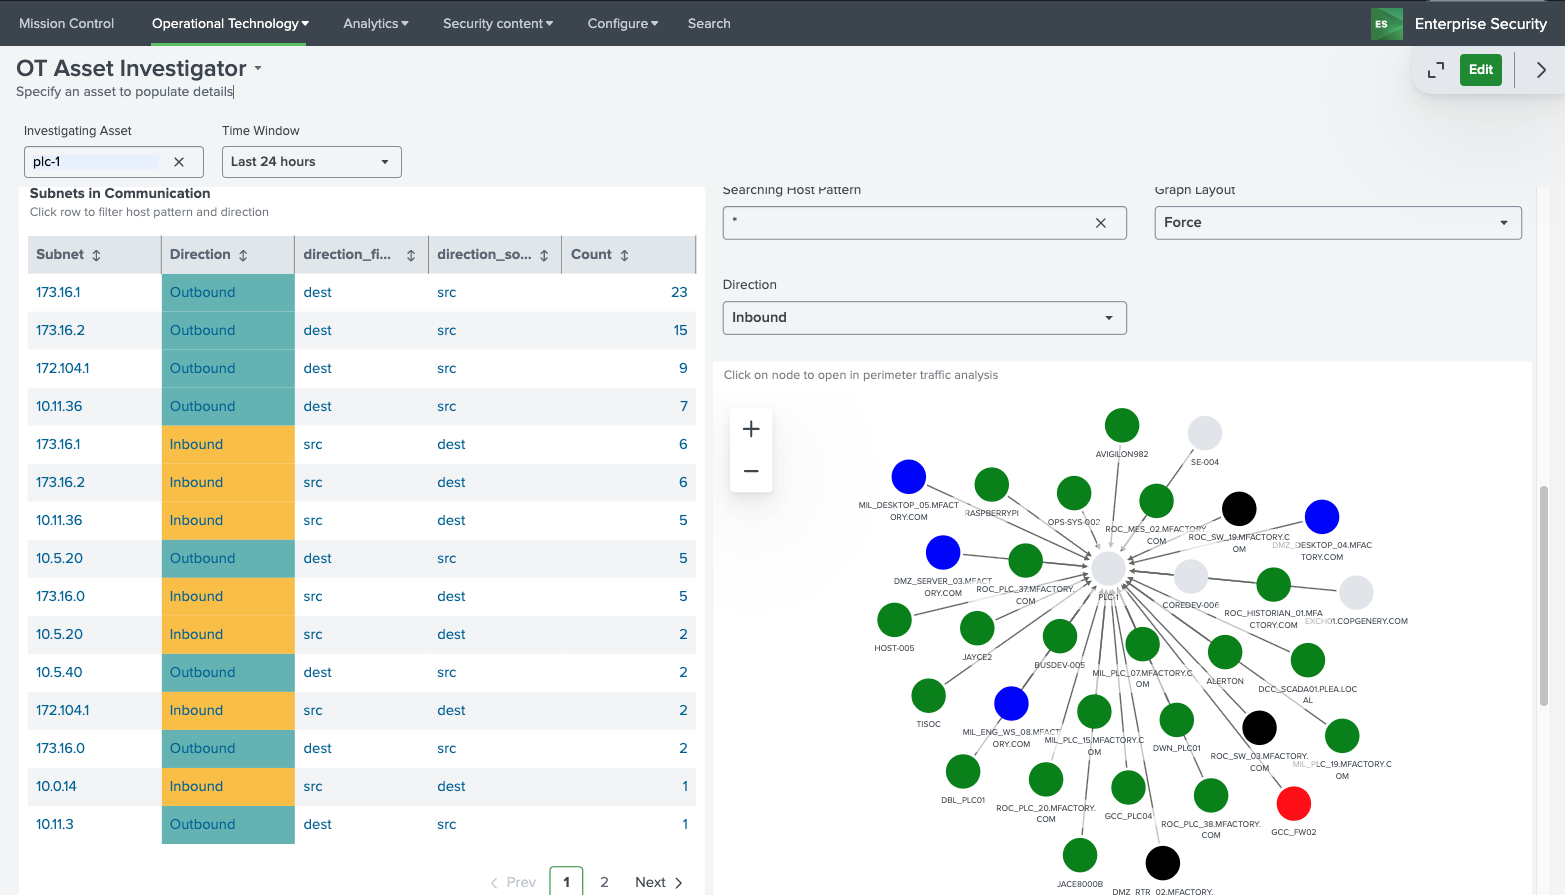Viewport: 1565px width, 895px height.
Task: Click the Searching Host Pattern input field
Action: 905,223
